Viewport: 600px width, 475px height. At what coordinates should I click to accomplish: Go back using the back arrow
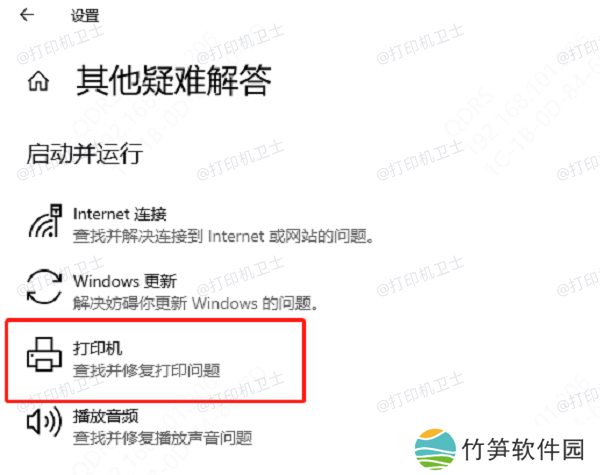click(27, 15)
